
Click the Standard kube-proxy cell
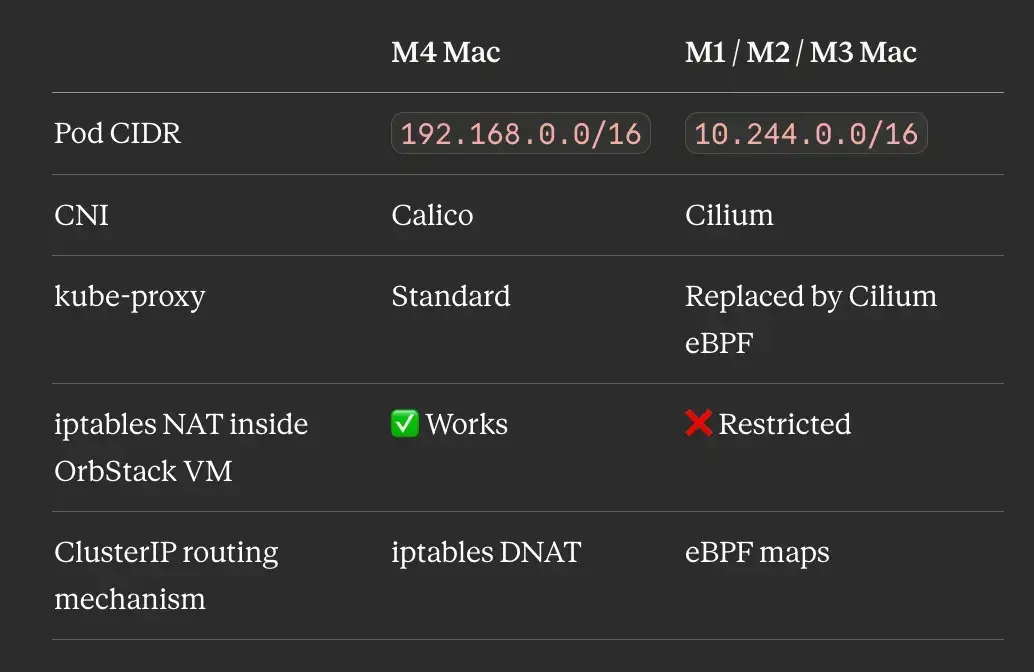click(x=450, y=296)
